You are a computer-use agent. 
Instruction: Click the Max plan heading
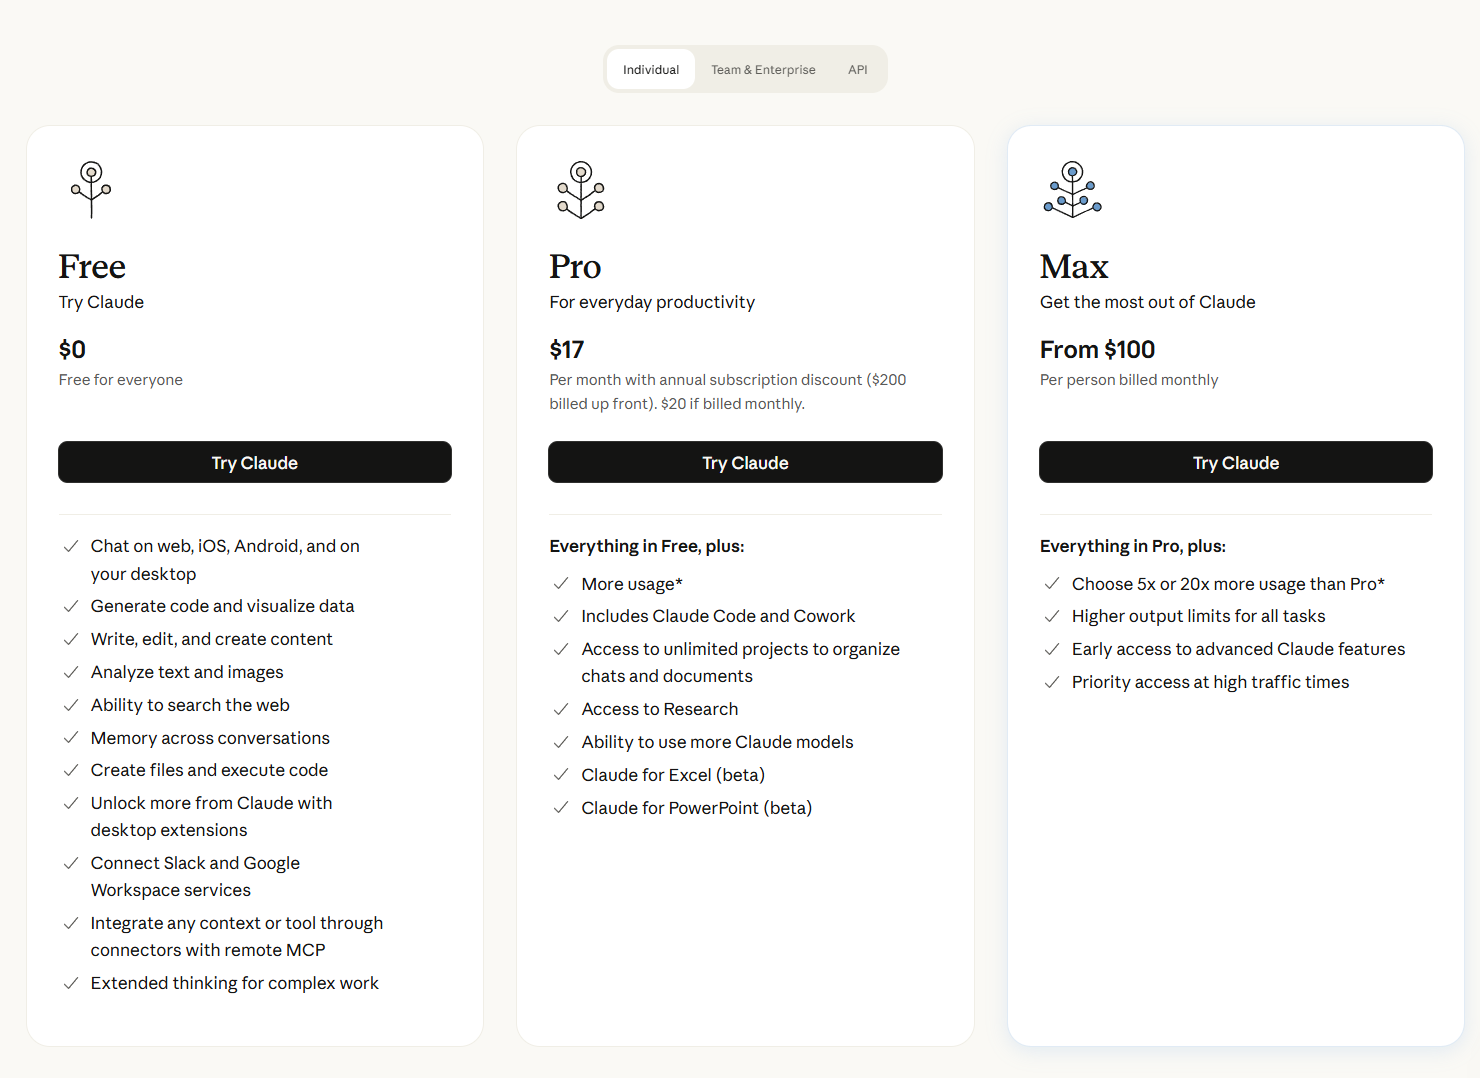click(1074, 267)
